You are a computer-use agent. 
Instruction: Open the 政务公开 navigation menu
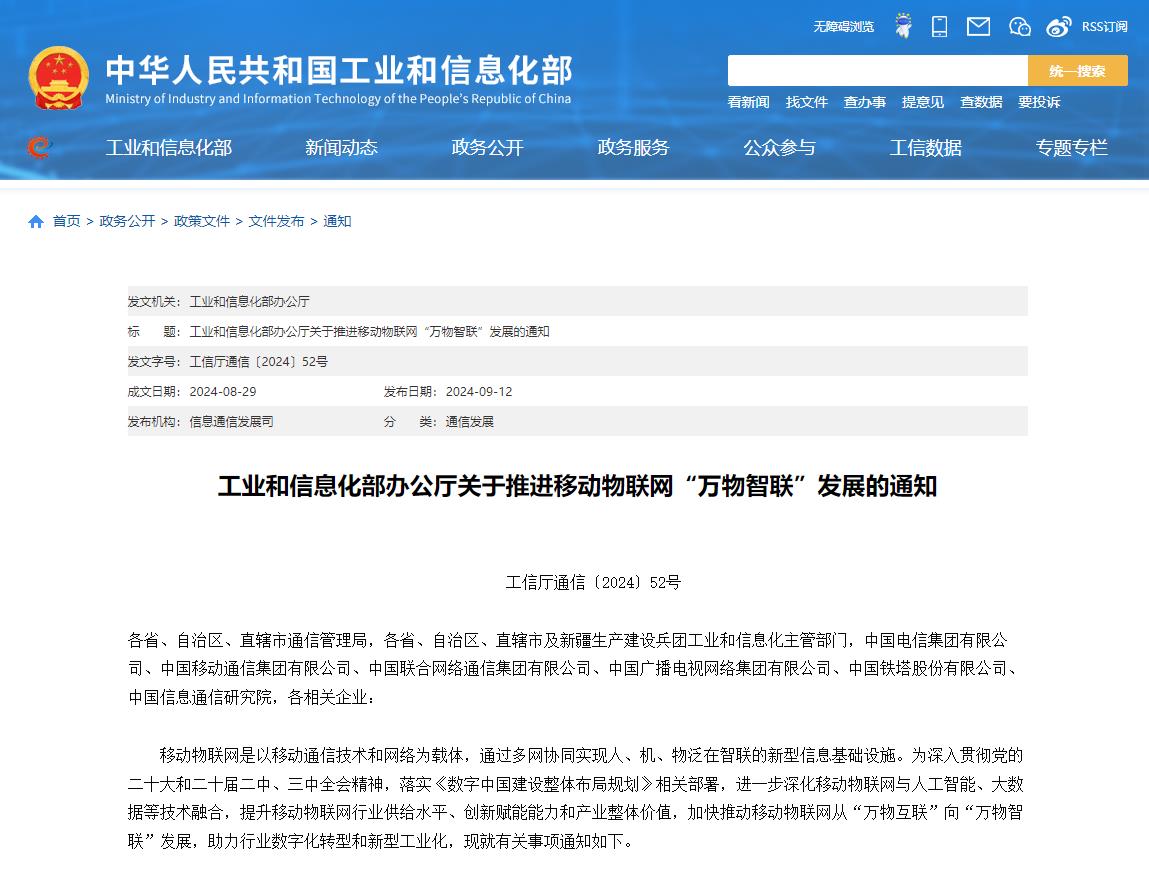click(x=487, y=148)
